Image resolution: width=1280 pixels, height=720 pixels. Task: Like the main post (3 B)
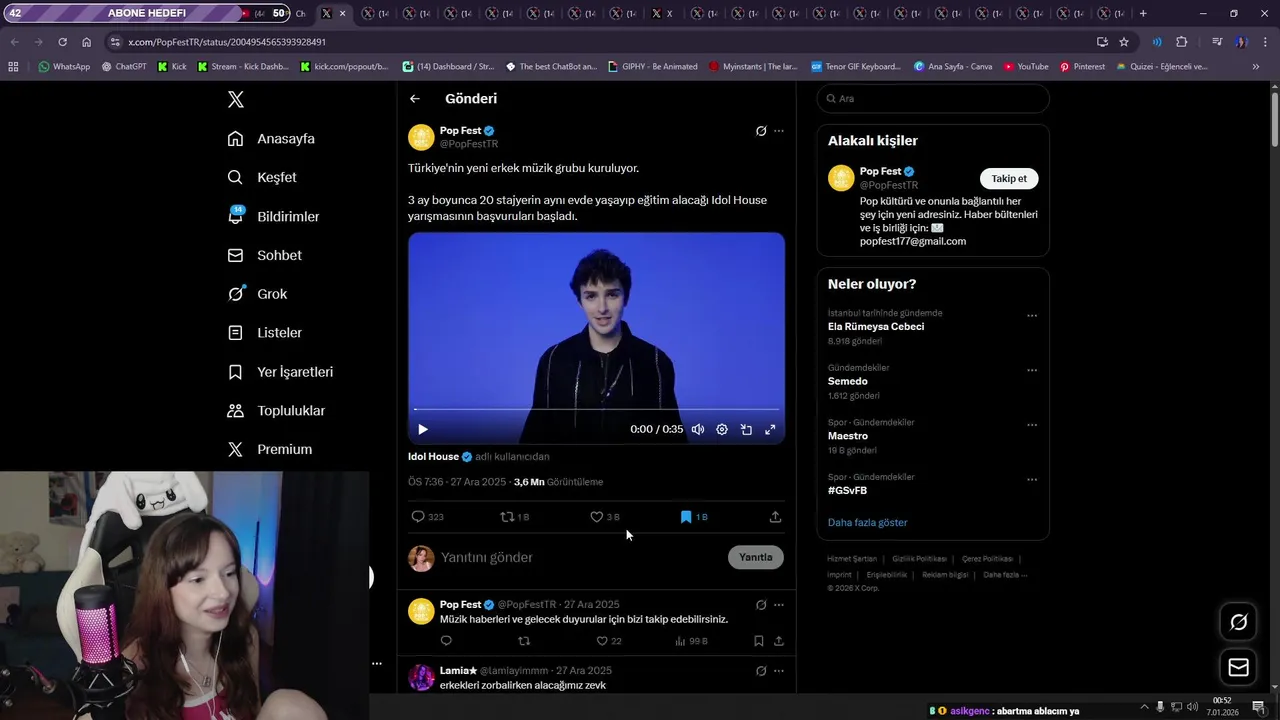(x=604, y=517)
